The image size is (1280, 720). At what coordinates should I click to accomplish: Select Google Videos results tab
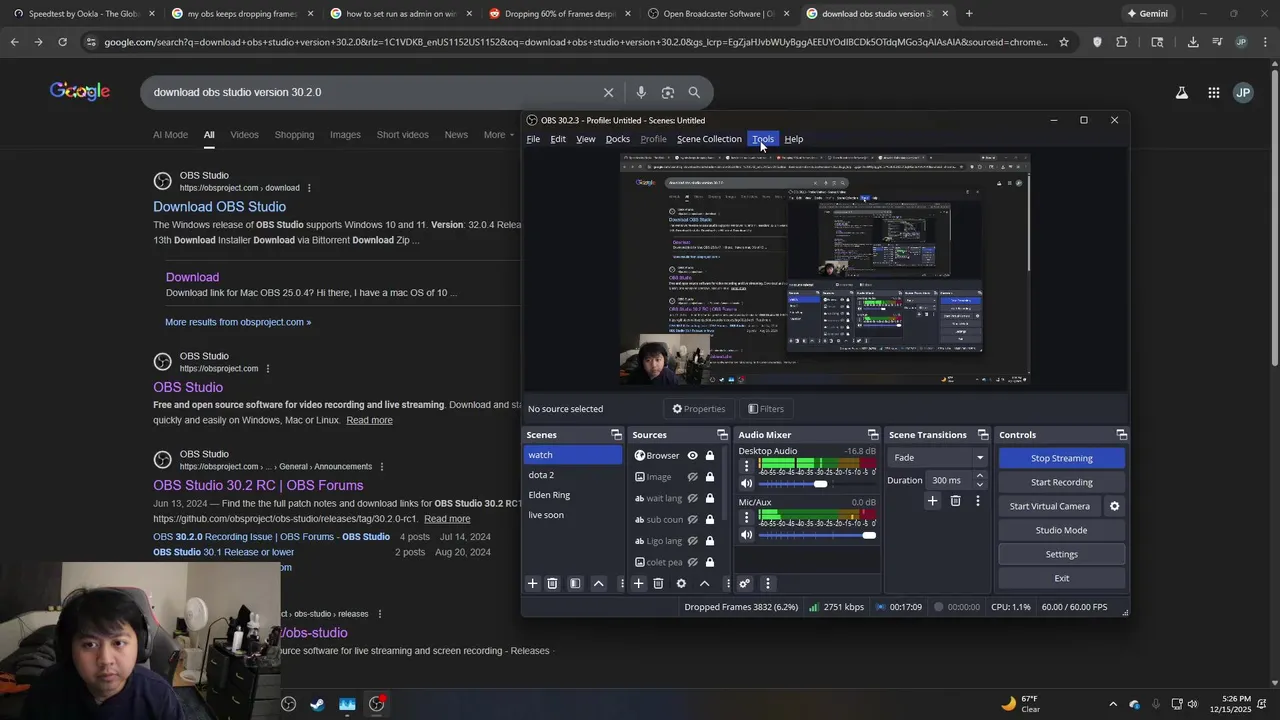point(244,135)
